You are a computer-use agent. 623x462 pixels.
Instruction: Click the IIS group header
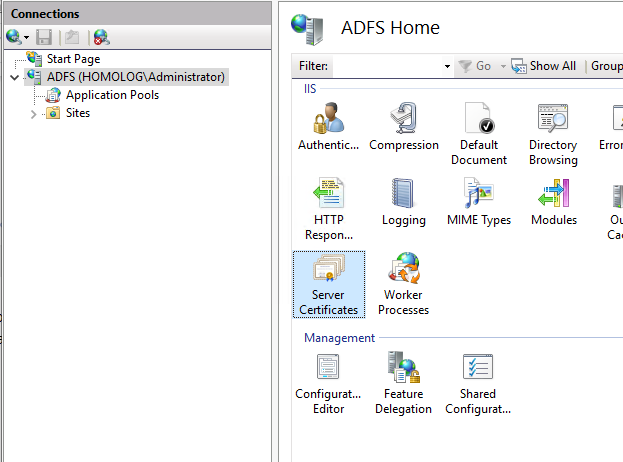point(310,89)
